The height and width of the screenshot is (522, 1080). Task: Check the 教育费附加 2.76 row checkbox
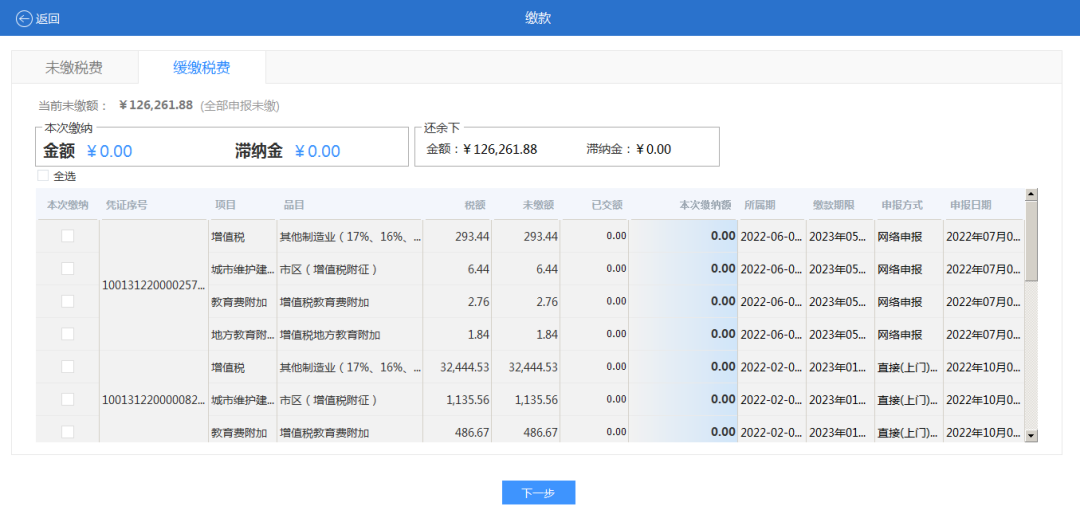coord(68,301)
